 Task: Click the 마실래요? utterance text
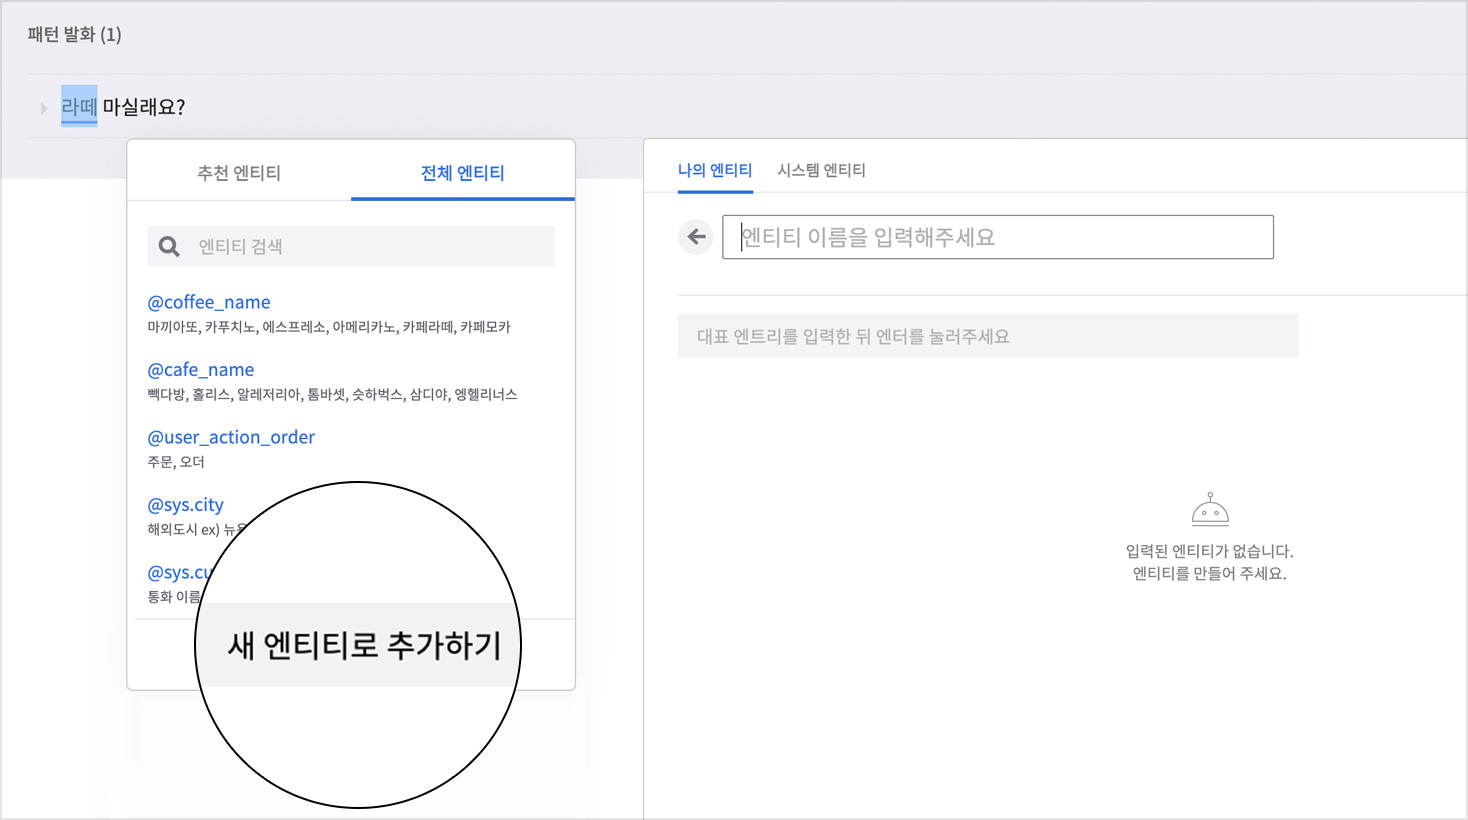click(144, 107)
